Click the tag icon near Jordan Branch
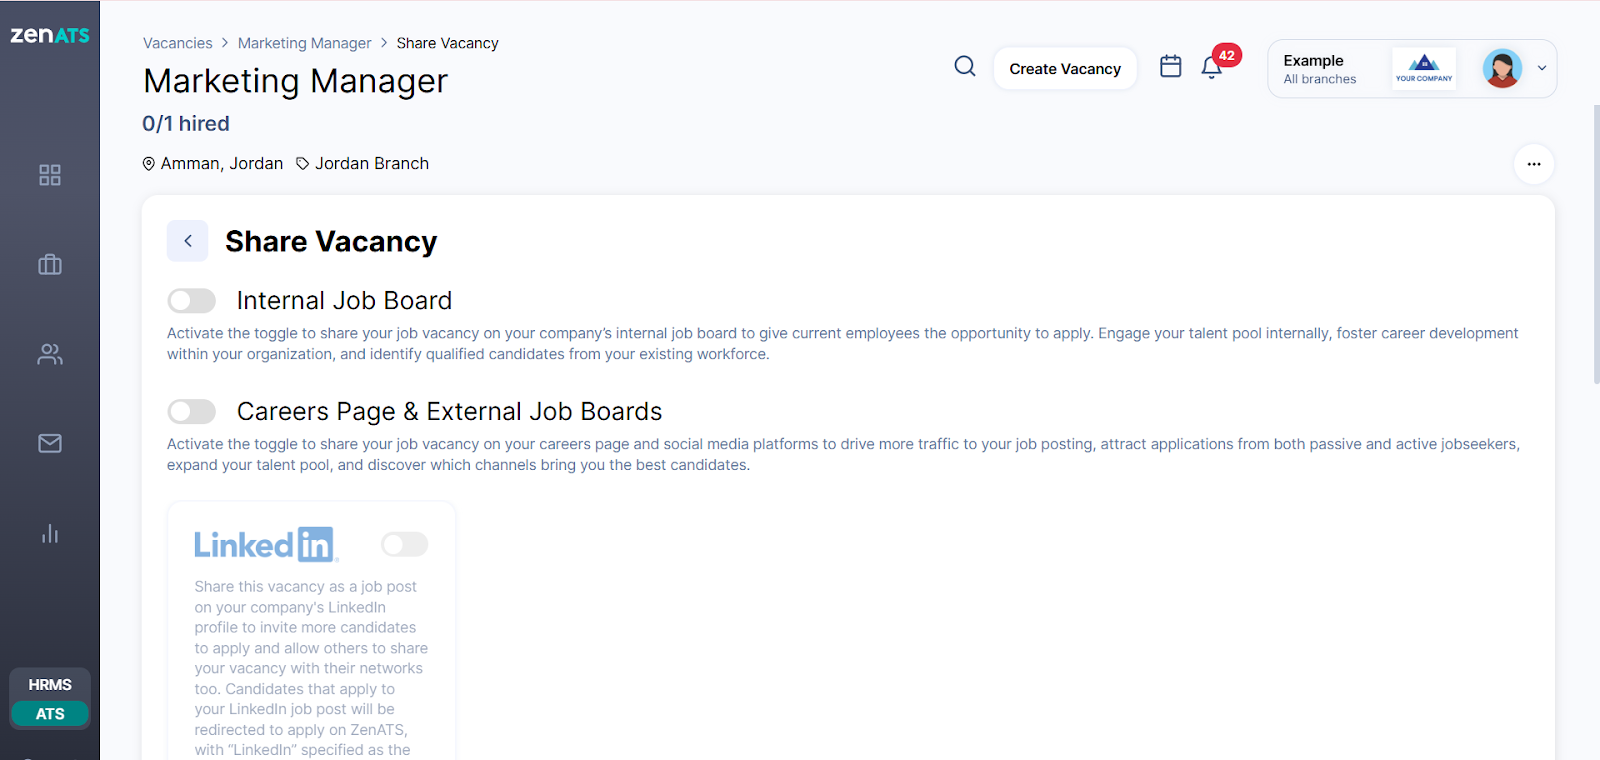The image size is (1600, 760). 303,164
